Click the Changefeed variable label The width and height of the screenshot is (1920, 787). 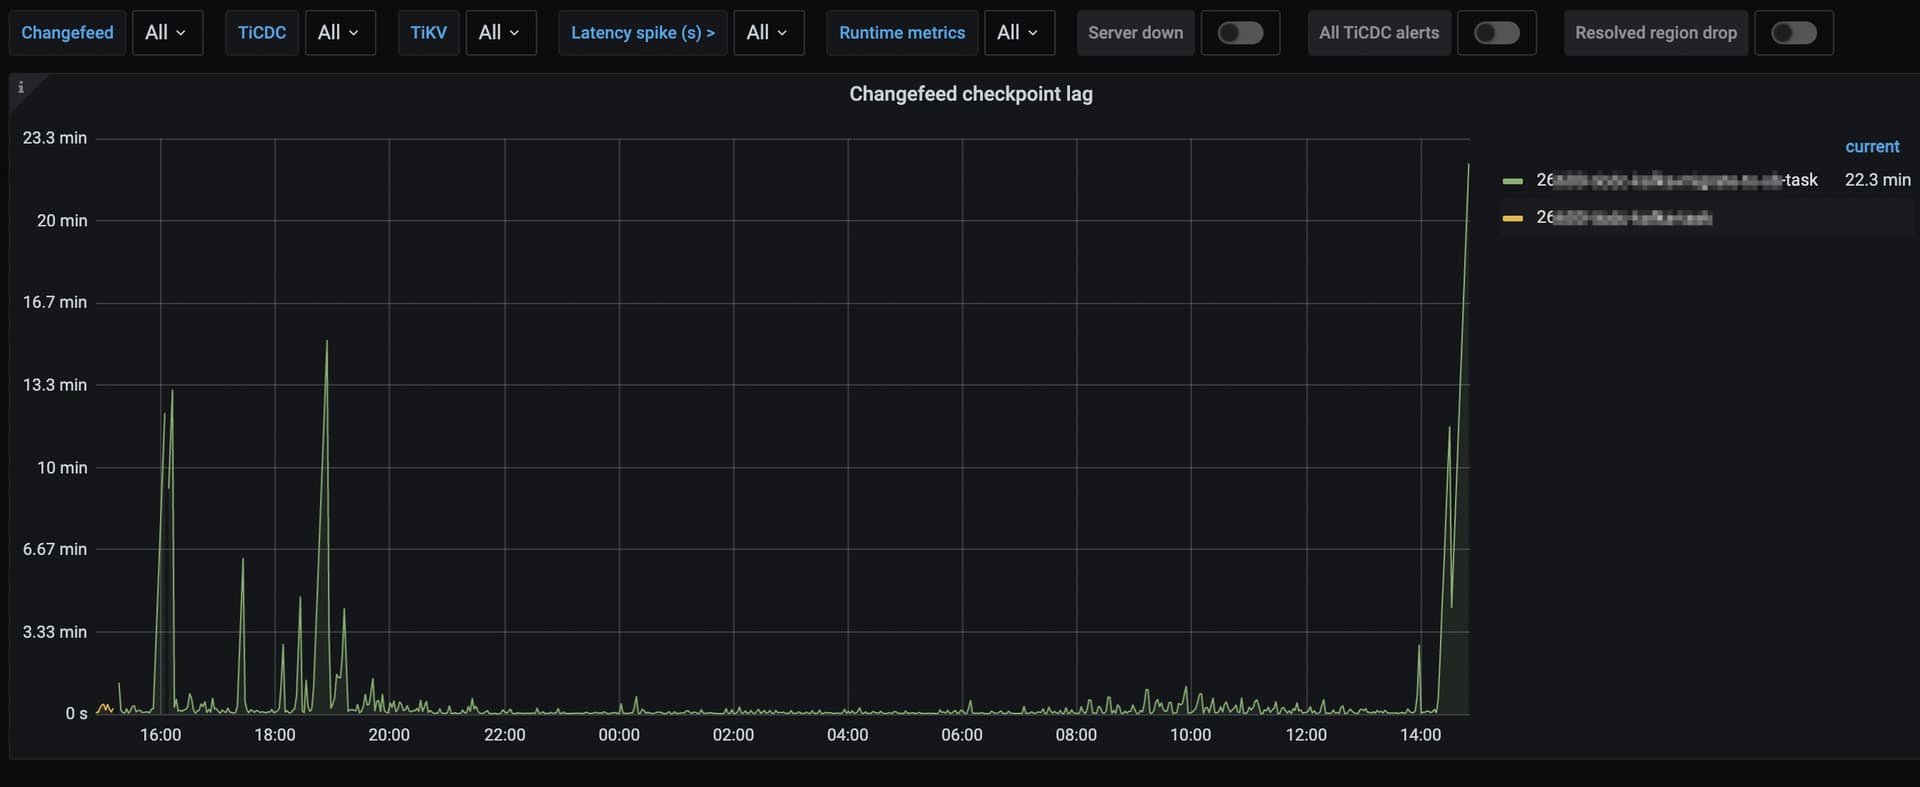pos(67,33)
